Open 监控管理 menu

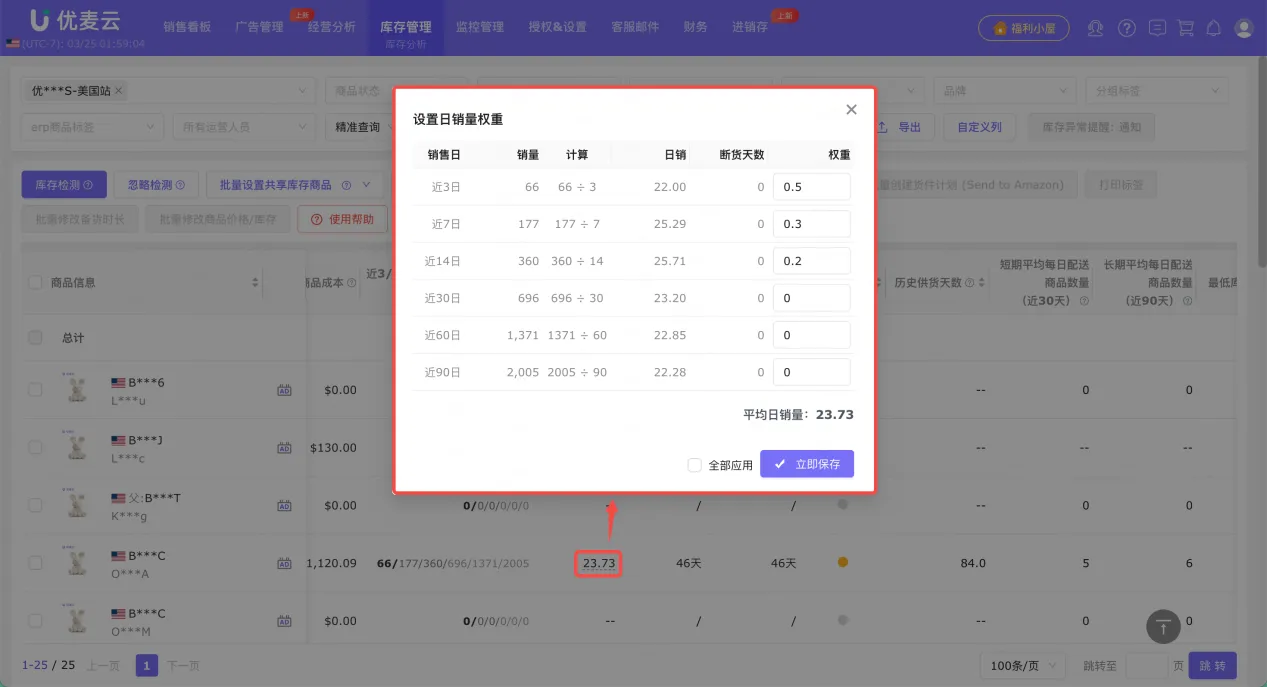(x=480, y=27)
